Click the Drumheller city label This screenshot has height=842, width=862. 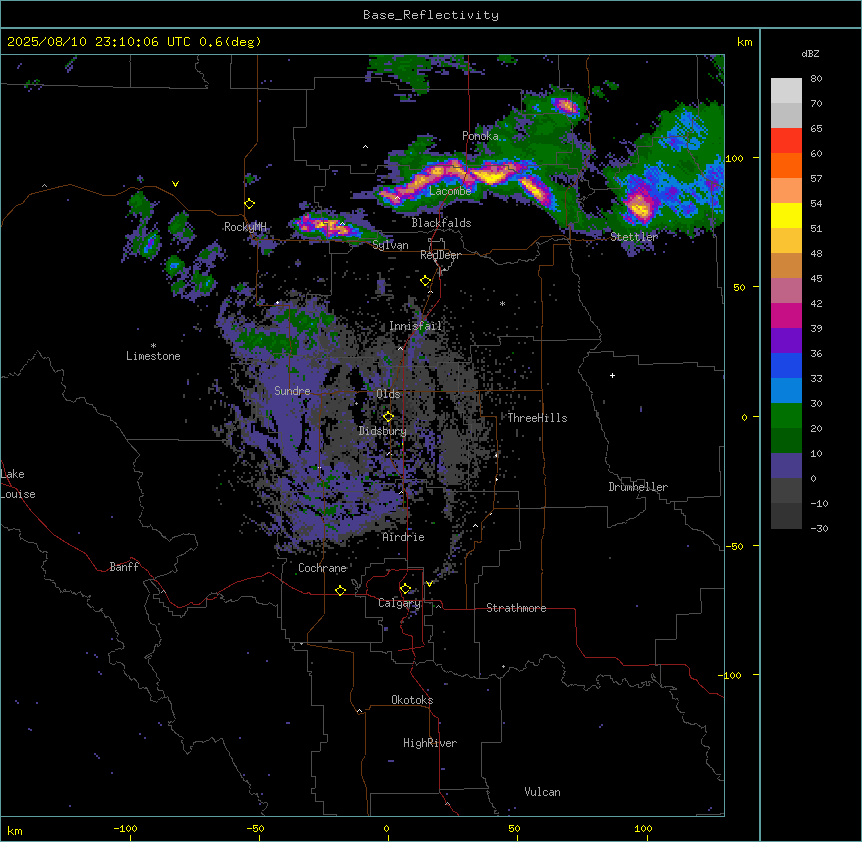638,487
